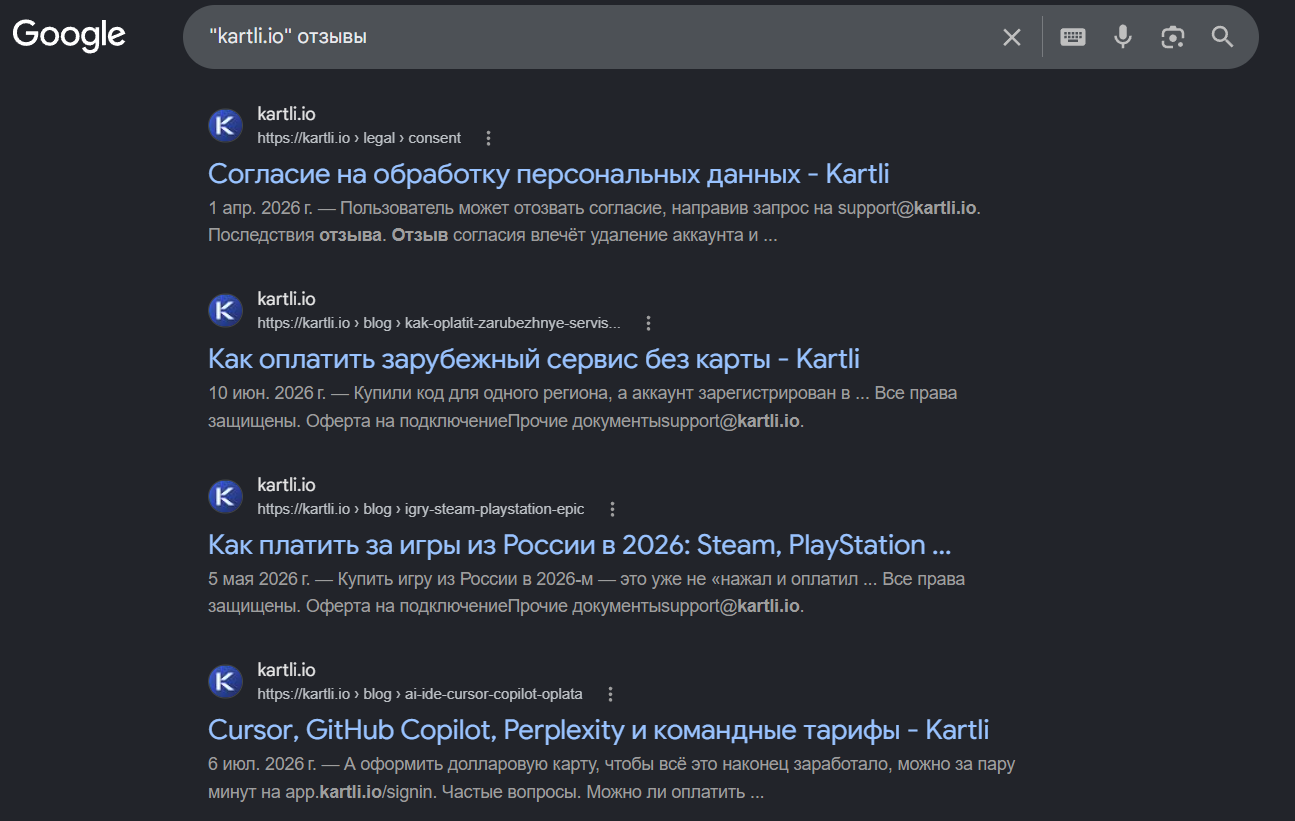Open "Как платить за игры из России в 2026" result
Viewport: 1295px width, 821px height.
pyautogui.click(x=579, y=545)
